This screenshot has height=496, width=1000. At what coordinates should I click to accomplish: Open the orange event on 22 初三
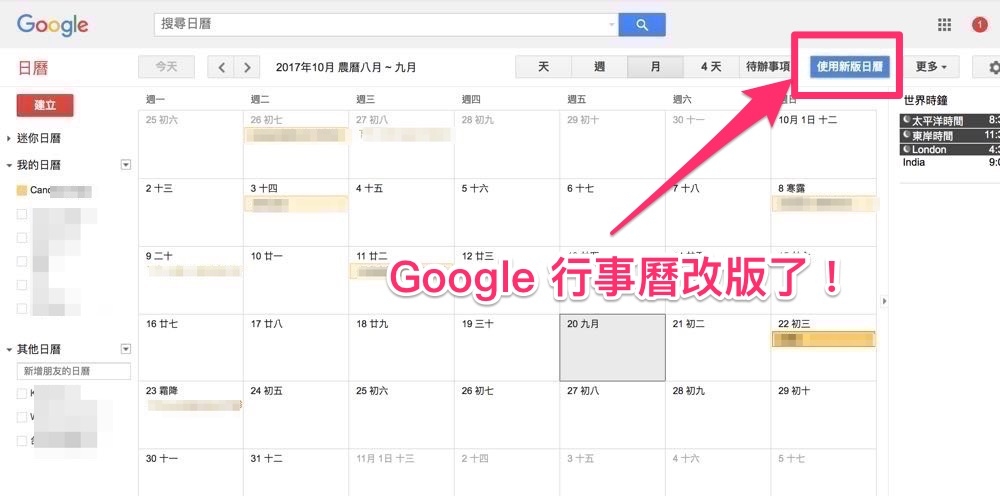click(x=823, y=339)
